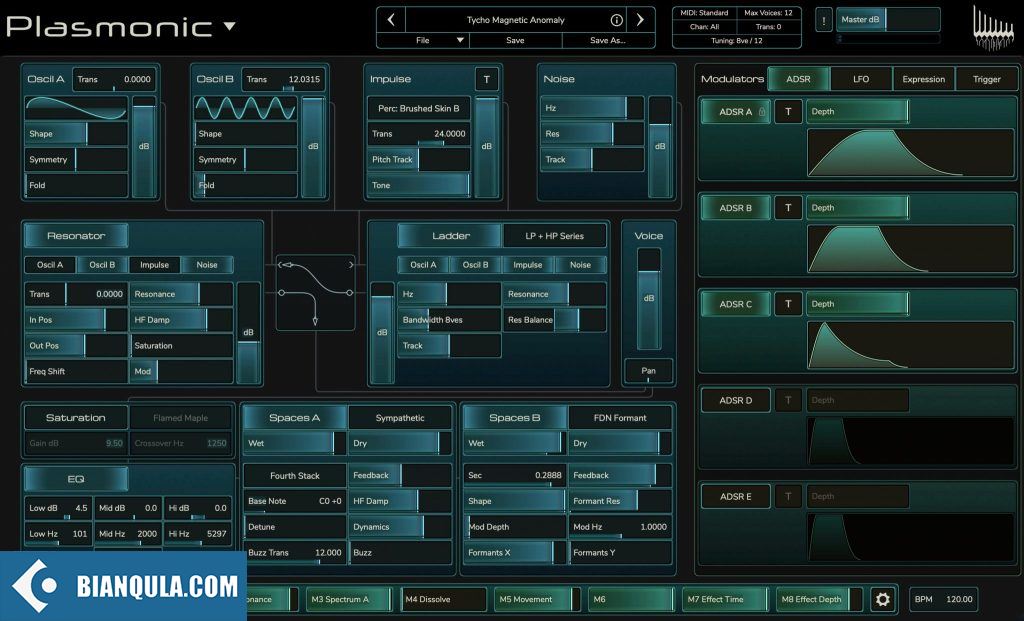Toggle Impulse input in Ladder filter

pos(528,264)
